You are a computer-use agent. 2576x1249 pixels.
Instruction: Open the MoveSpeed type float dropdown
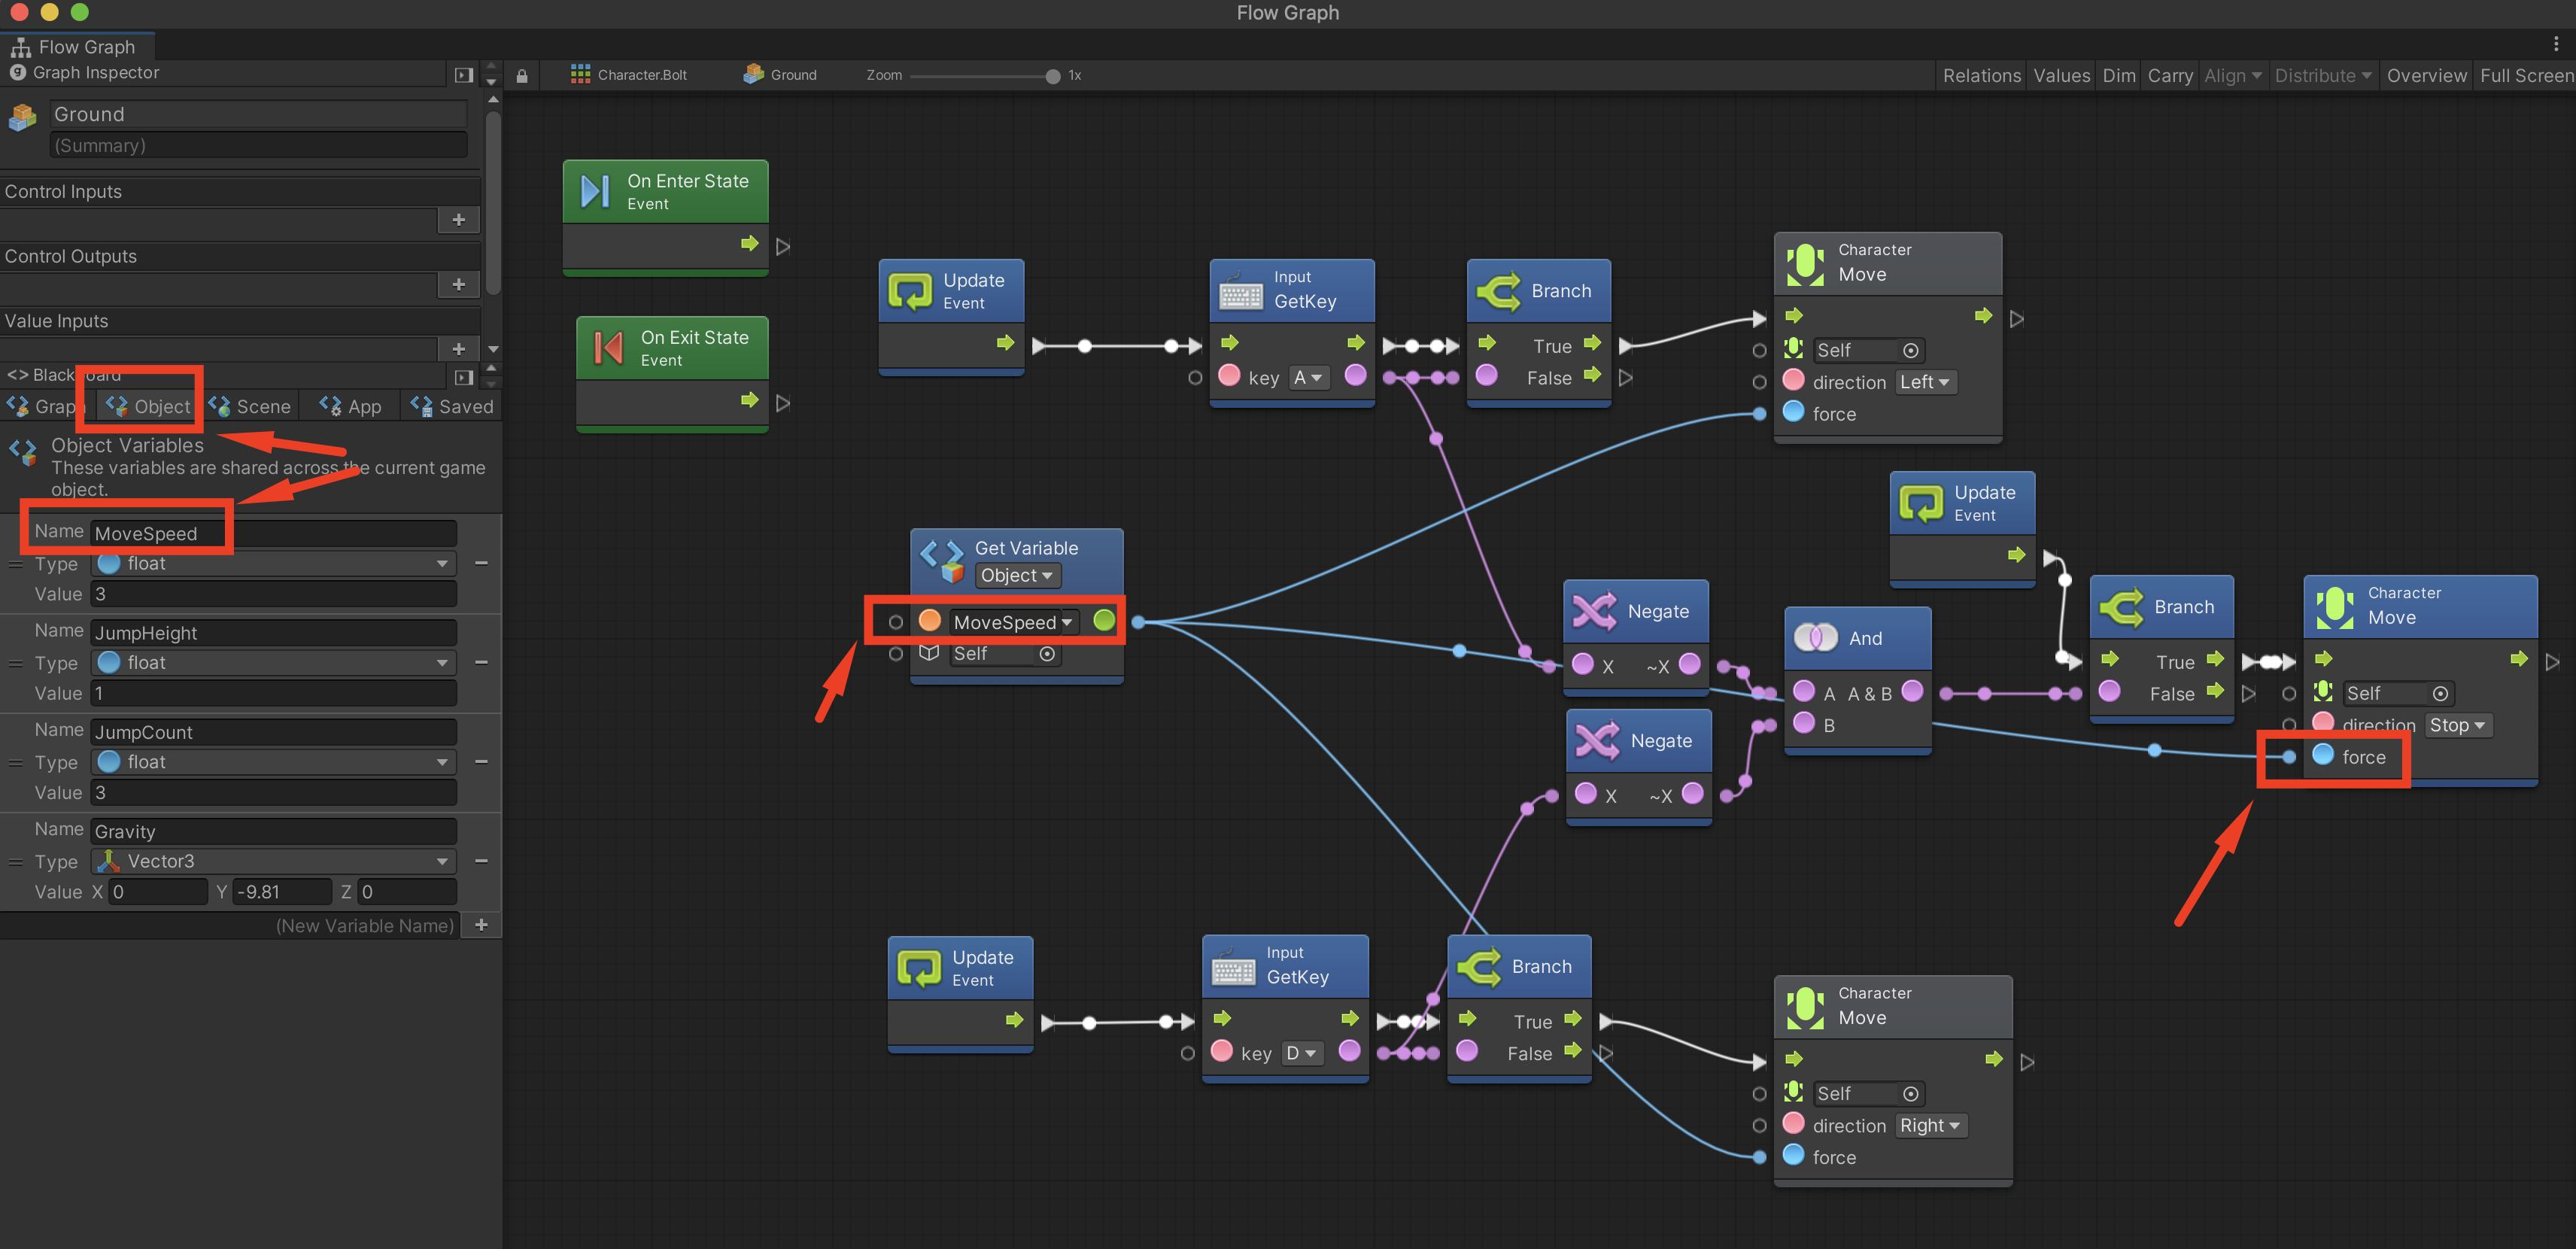pos(273,563)
